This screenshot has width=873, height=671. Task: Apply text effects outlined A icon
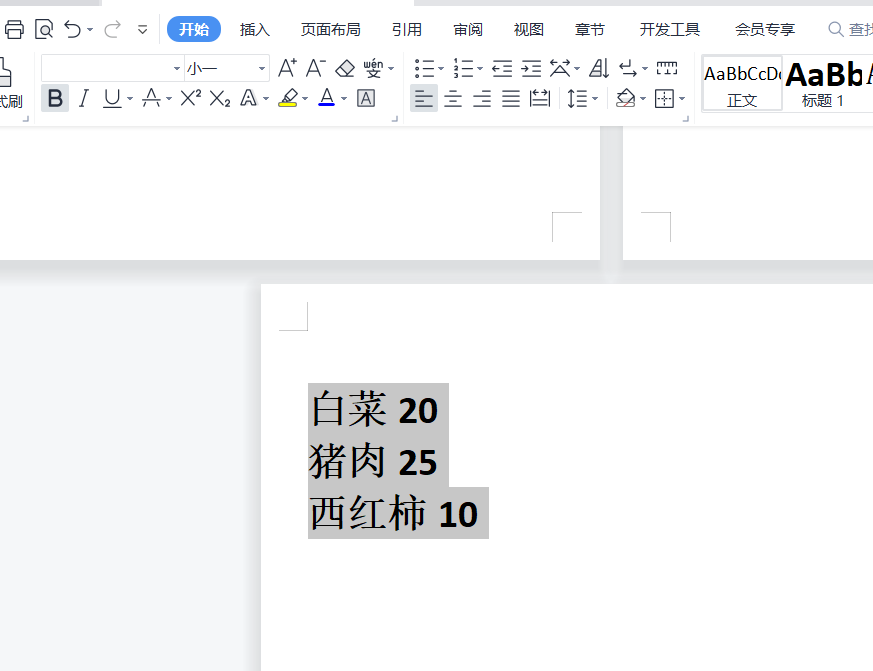point(248,99)
